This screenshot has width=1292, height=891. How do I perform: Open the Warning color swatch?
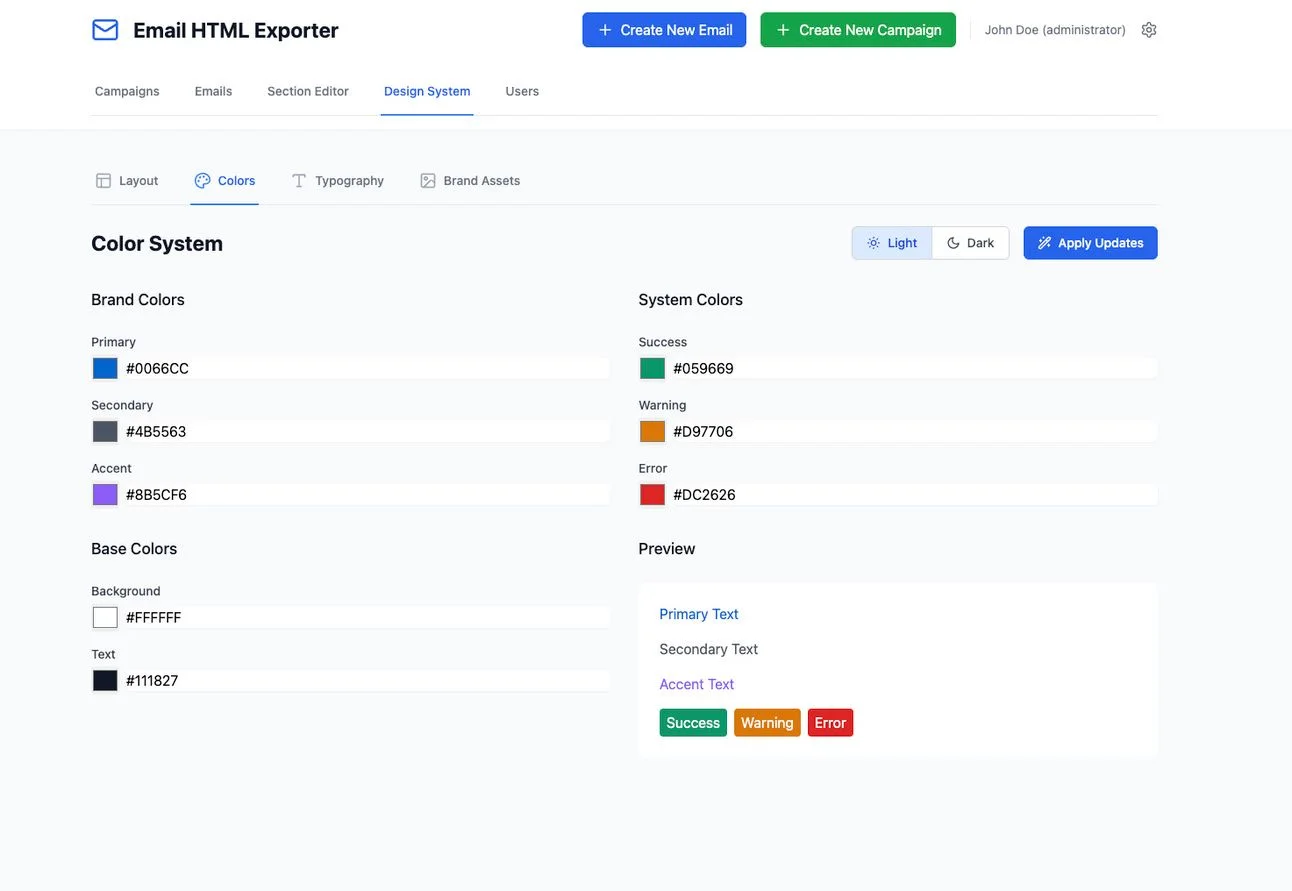tap(653, 432)
